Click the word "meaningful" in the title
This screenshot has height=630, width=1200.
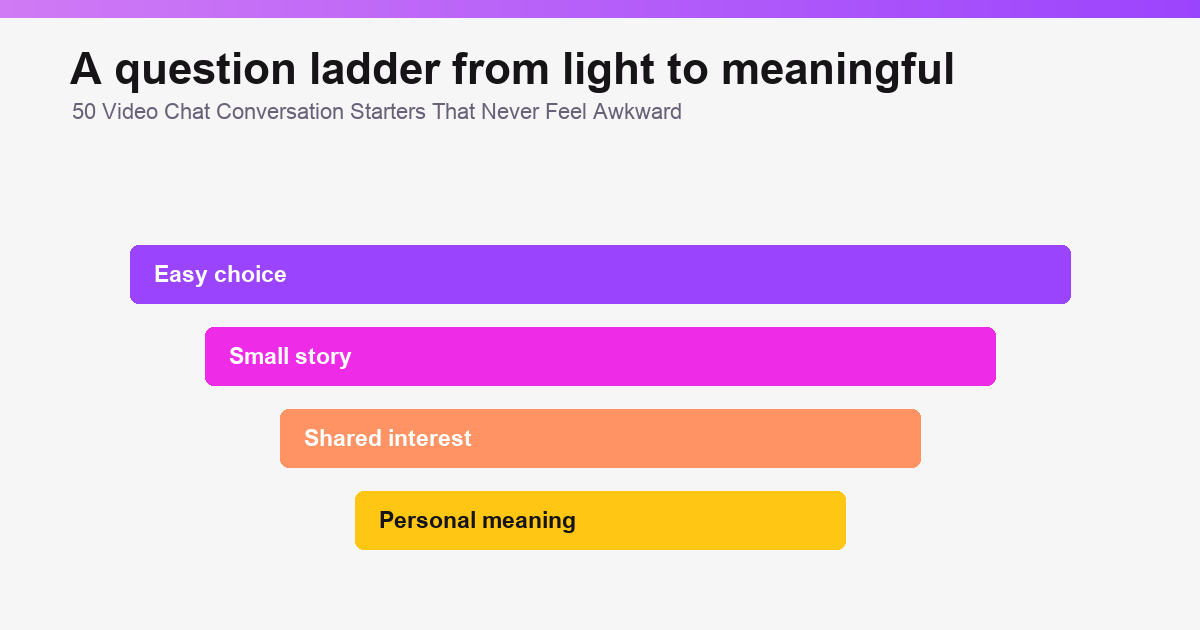(838, 70)
